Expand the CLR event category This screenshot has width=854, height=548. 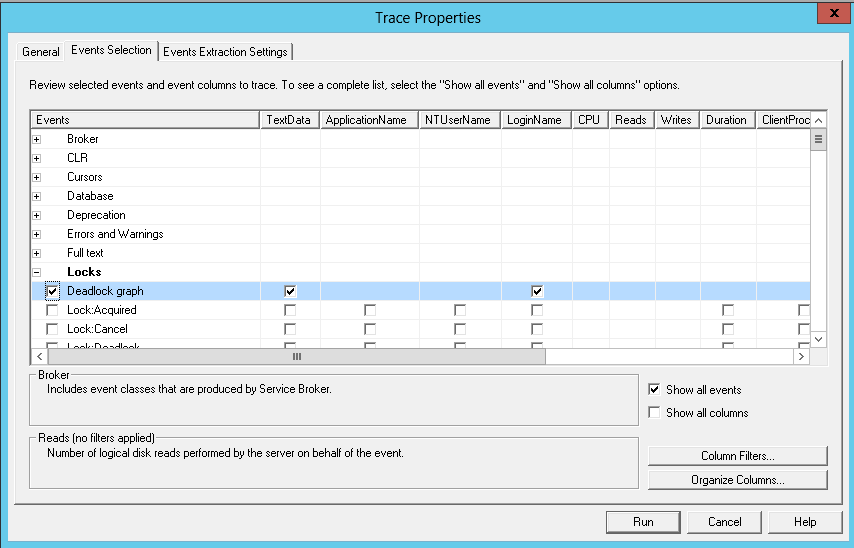[37, 158]
